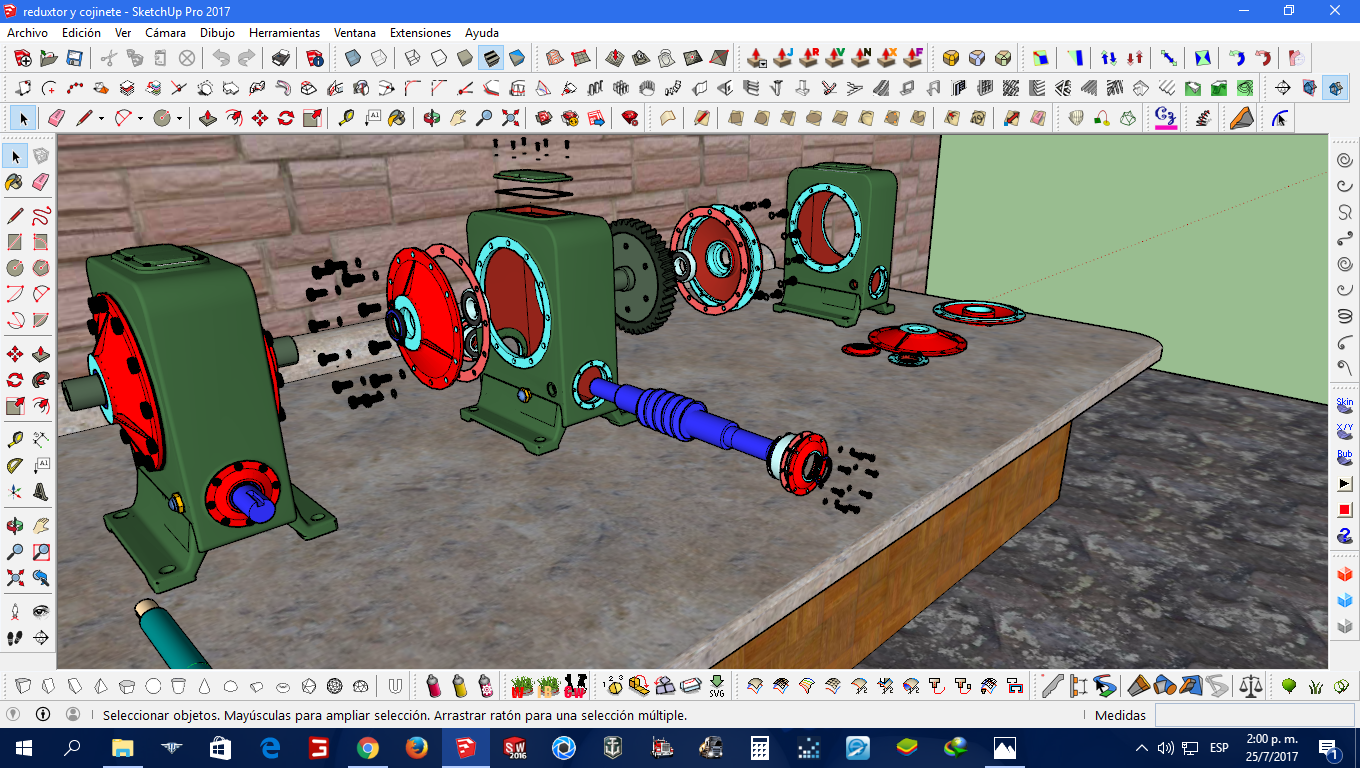Select the Paint Bucket tool in top toolbar
Viewport: 1360px width, 768px height.
[397, 118]
